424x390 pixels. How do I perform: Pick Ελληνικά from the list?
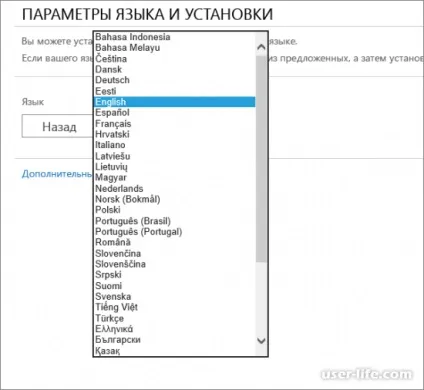[175, 329]
